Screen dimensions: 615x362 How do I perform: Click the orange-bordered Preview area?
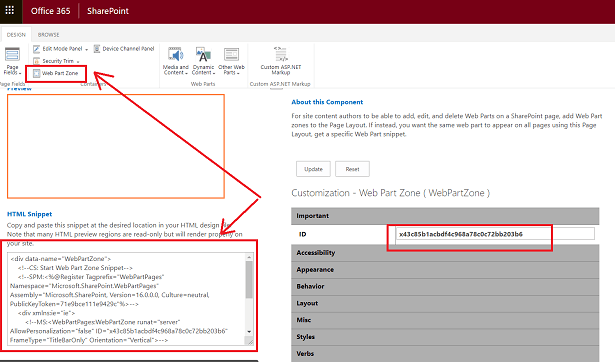[x=116, y=146]
